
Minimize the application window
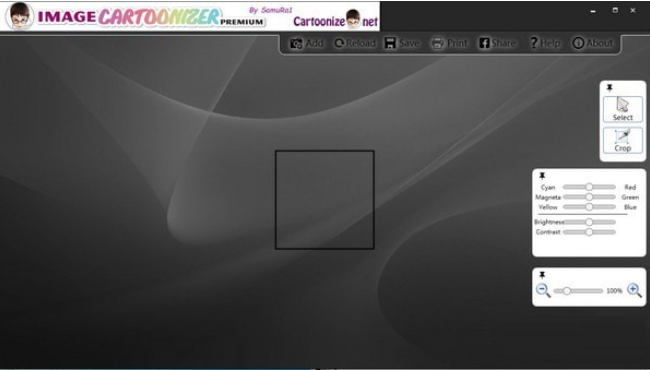coord(593,11)
